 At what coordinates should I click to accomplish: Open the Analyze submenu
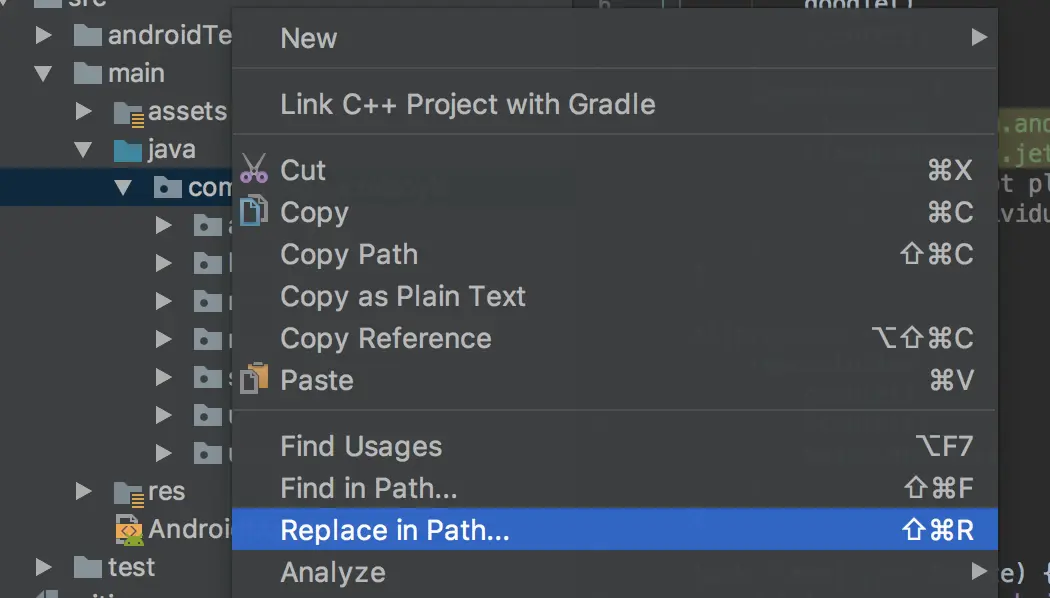pyautogui.click(x=333, y=573)
